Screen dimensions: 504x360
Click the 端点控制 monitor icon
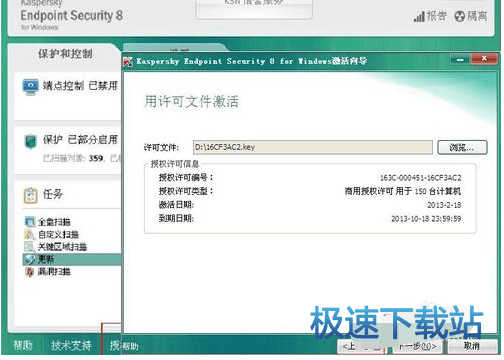tap(31, 87)
